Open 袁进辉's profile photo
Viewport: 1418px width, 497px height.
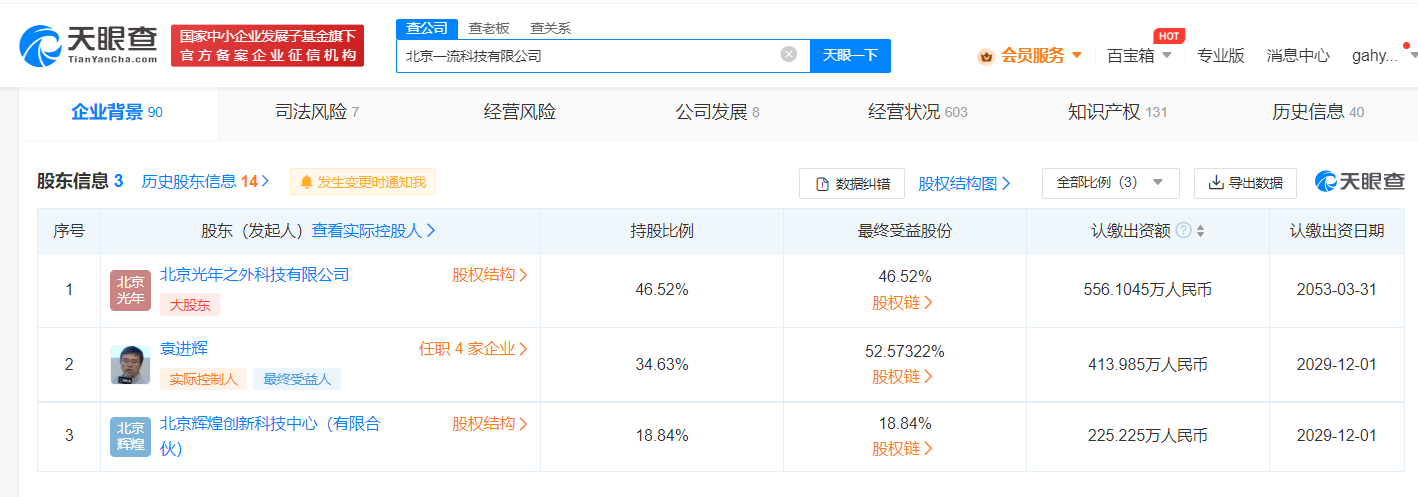pos(130,364)
